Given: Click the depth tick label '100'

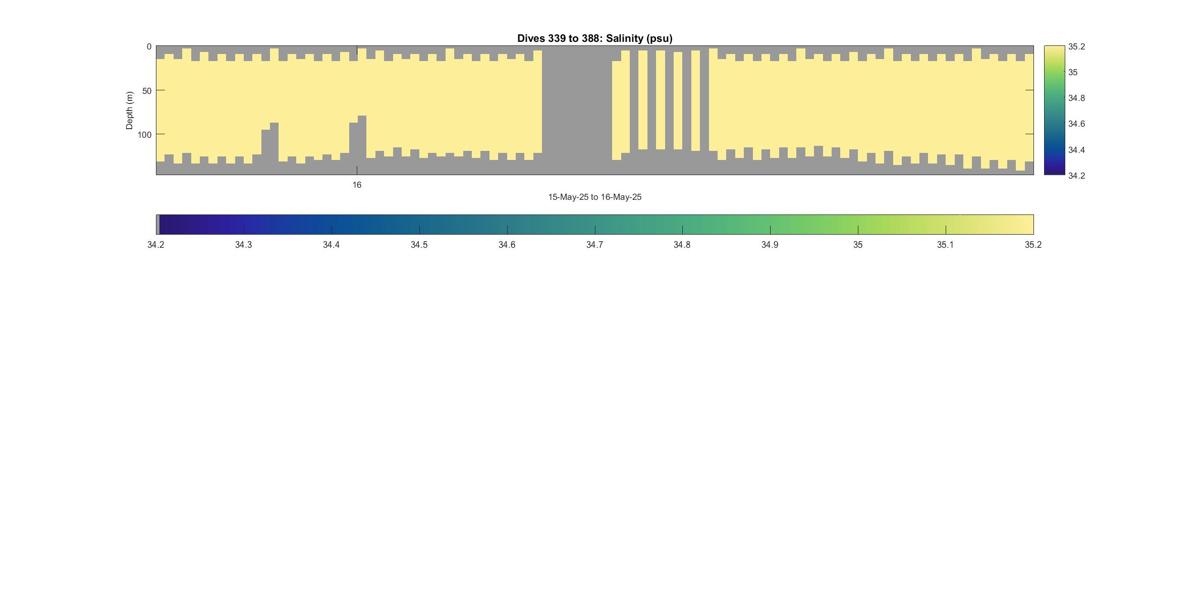Looking at the screenshot, I should point(144,135).
